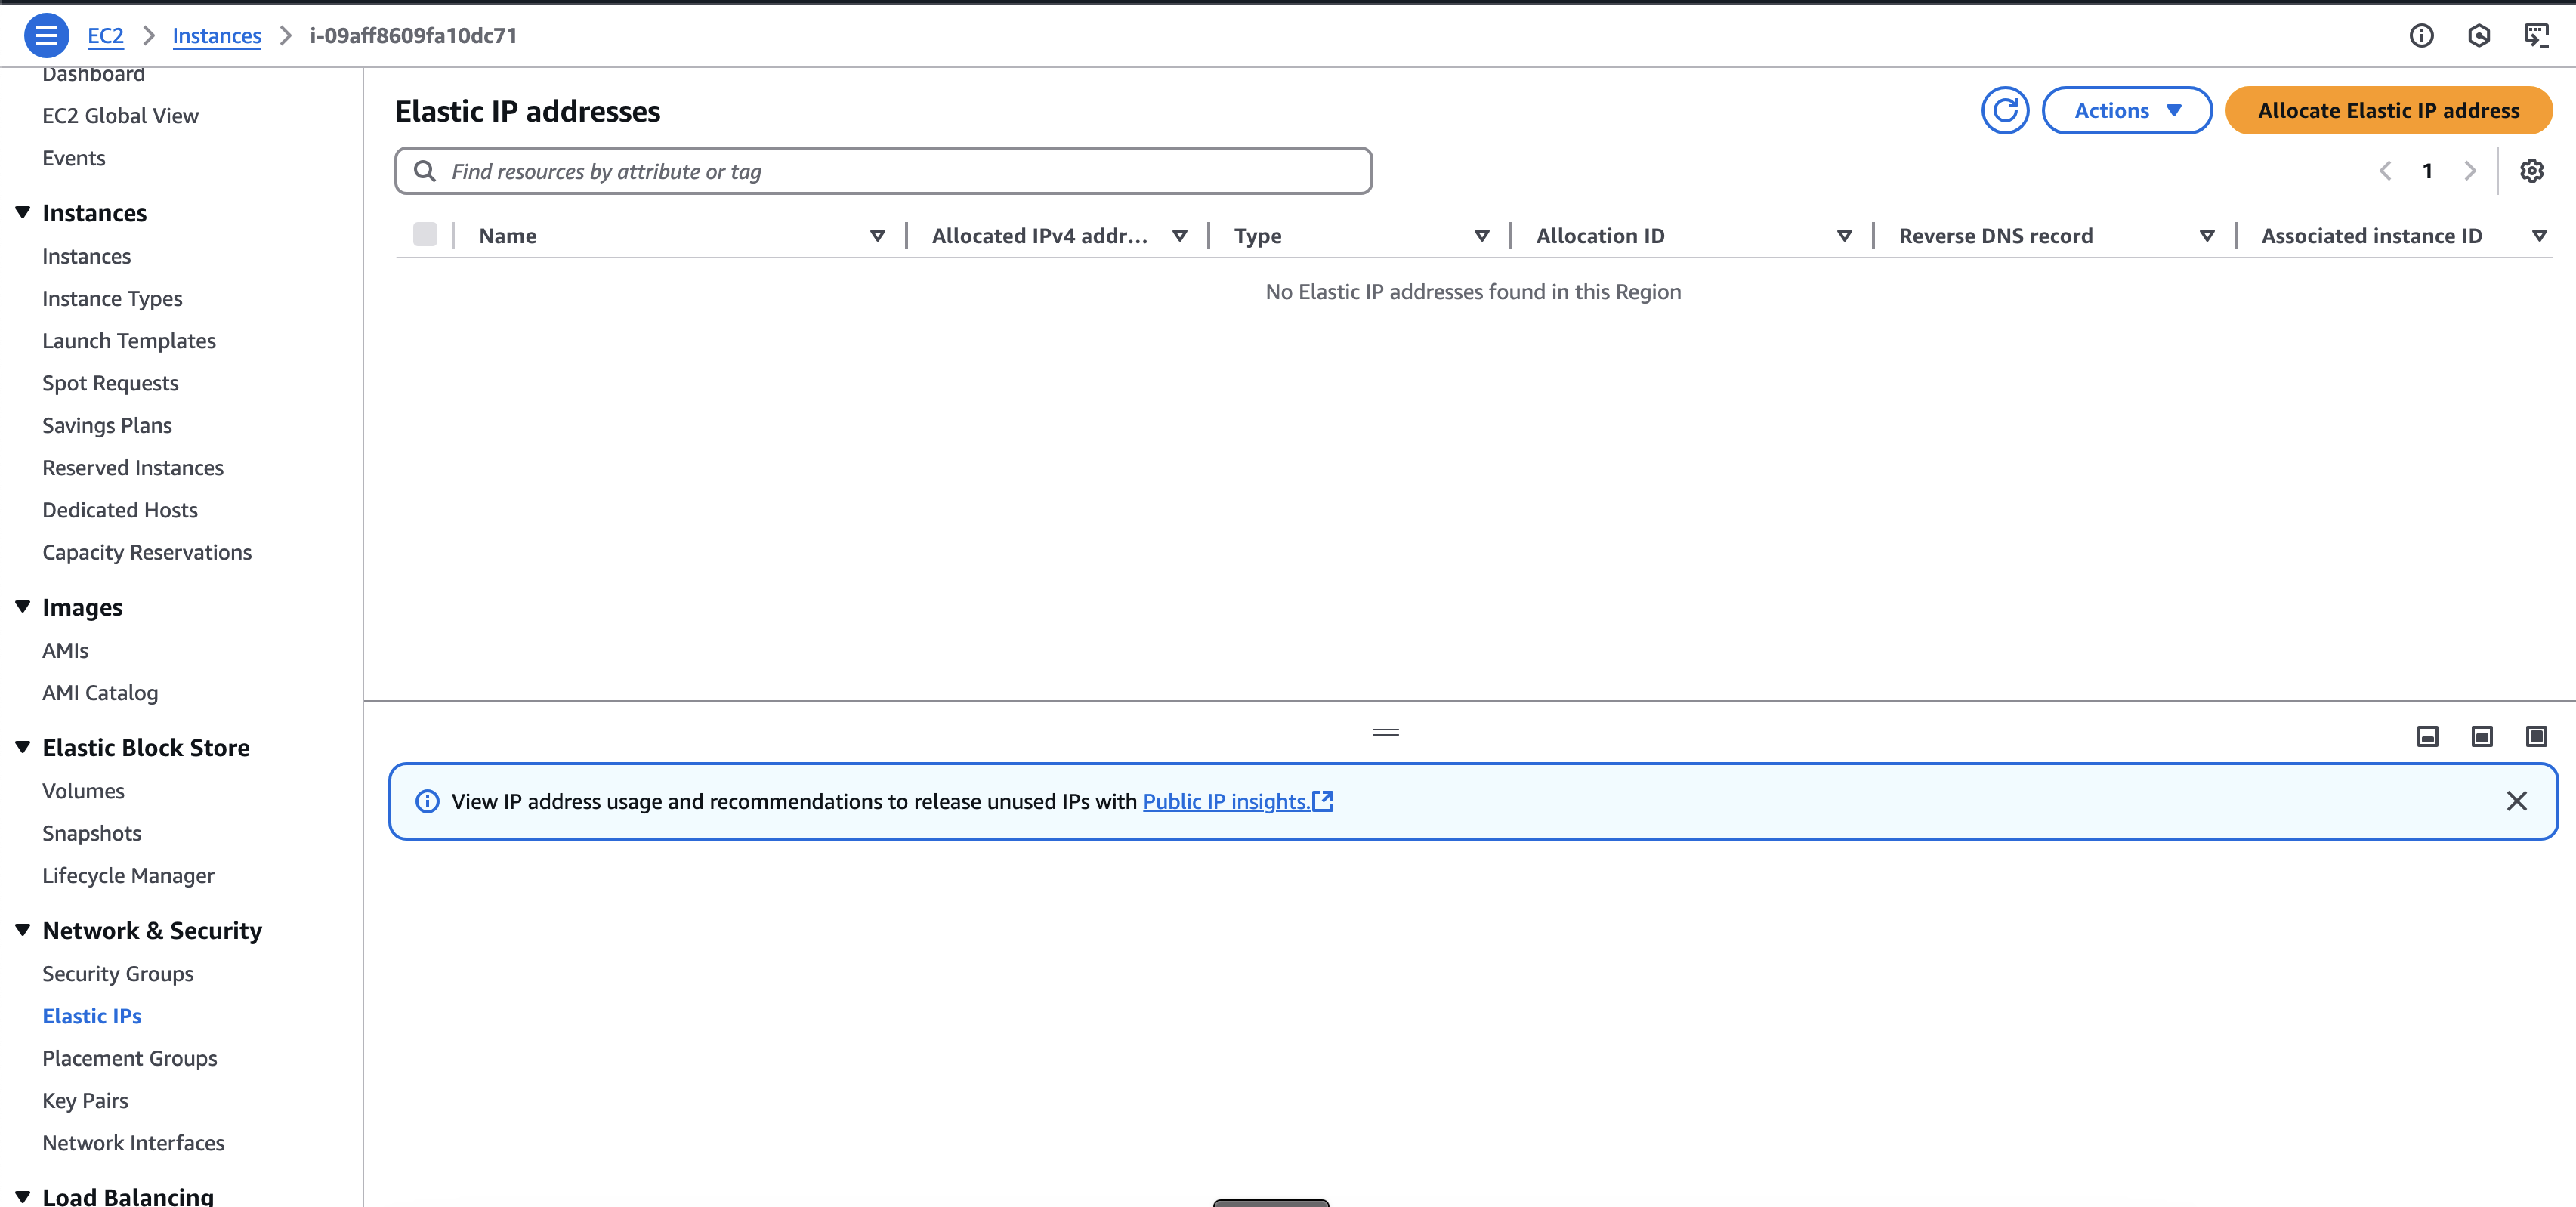Click Allocate Elastic IP address button

click(2388, 111)
